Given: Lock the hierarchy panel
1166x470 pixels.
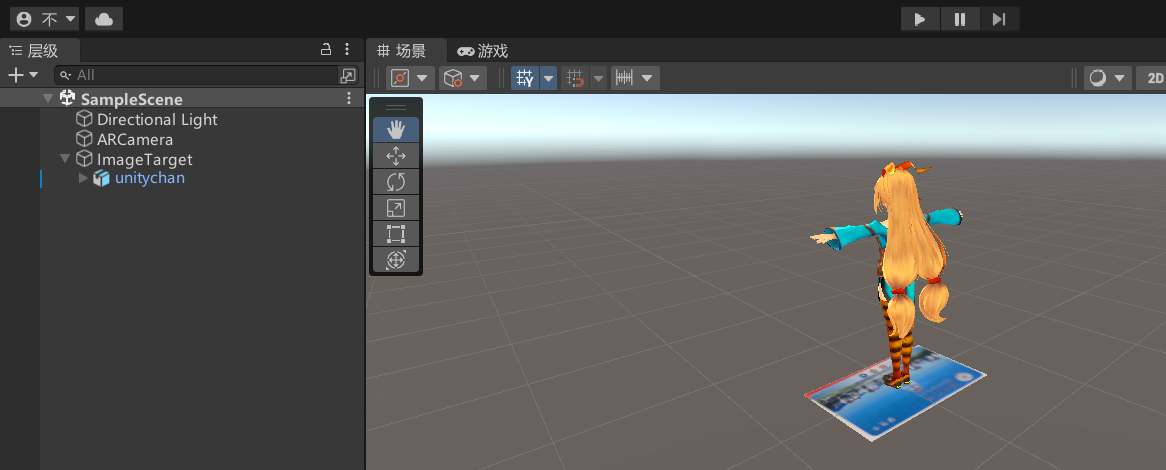Looking at the screenshot, I should 326,50.
